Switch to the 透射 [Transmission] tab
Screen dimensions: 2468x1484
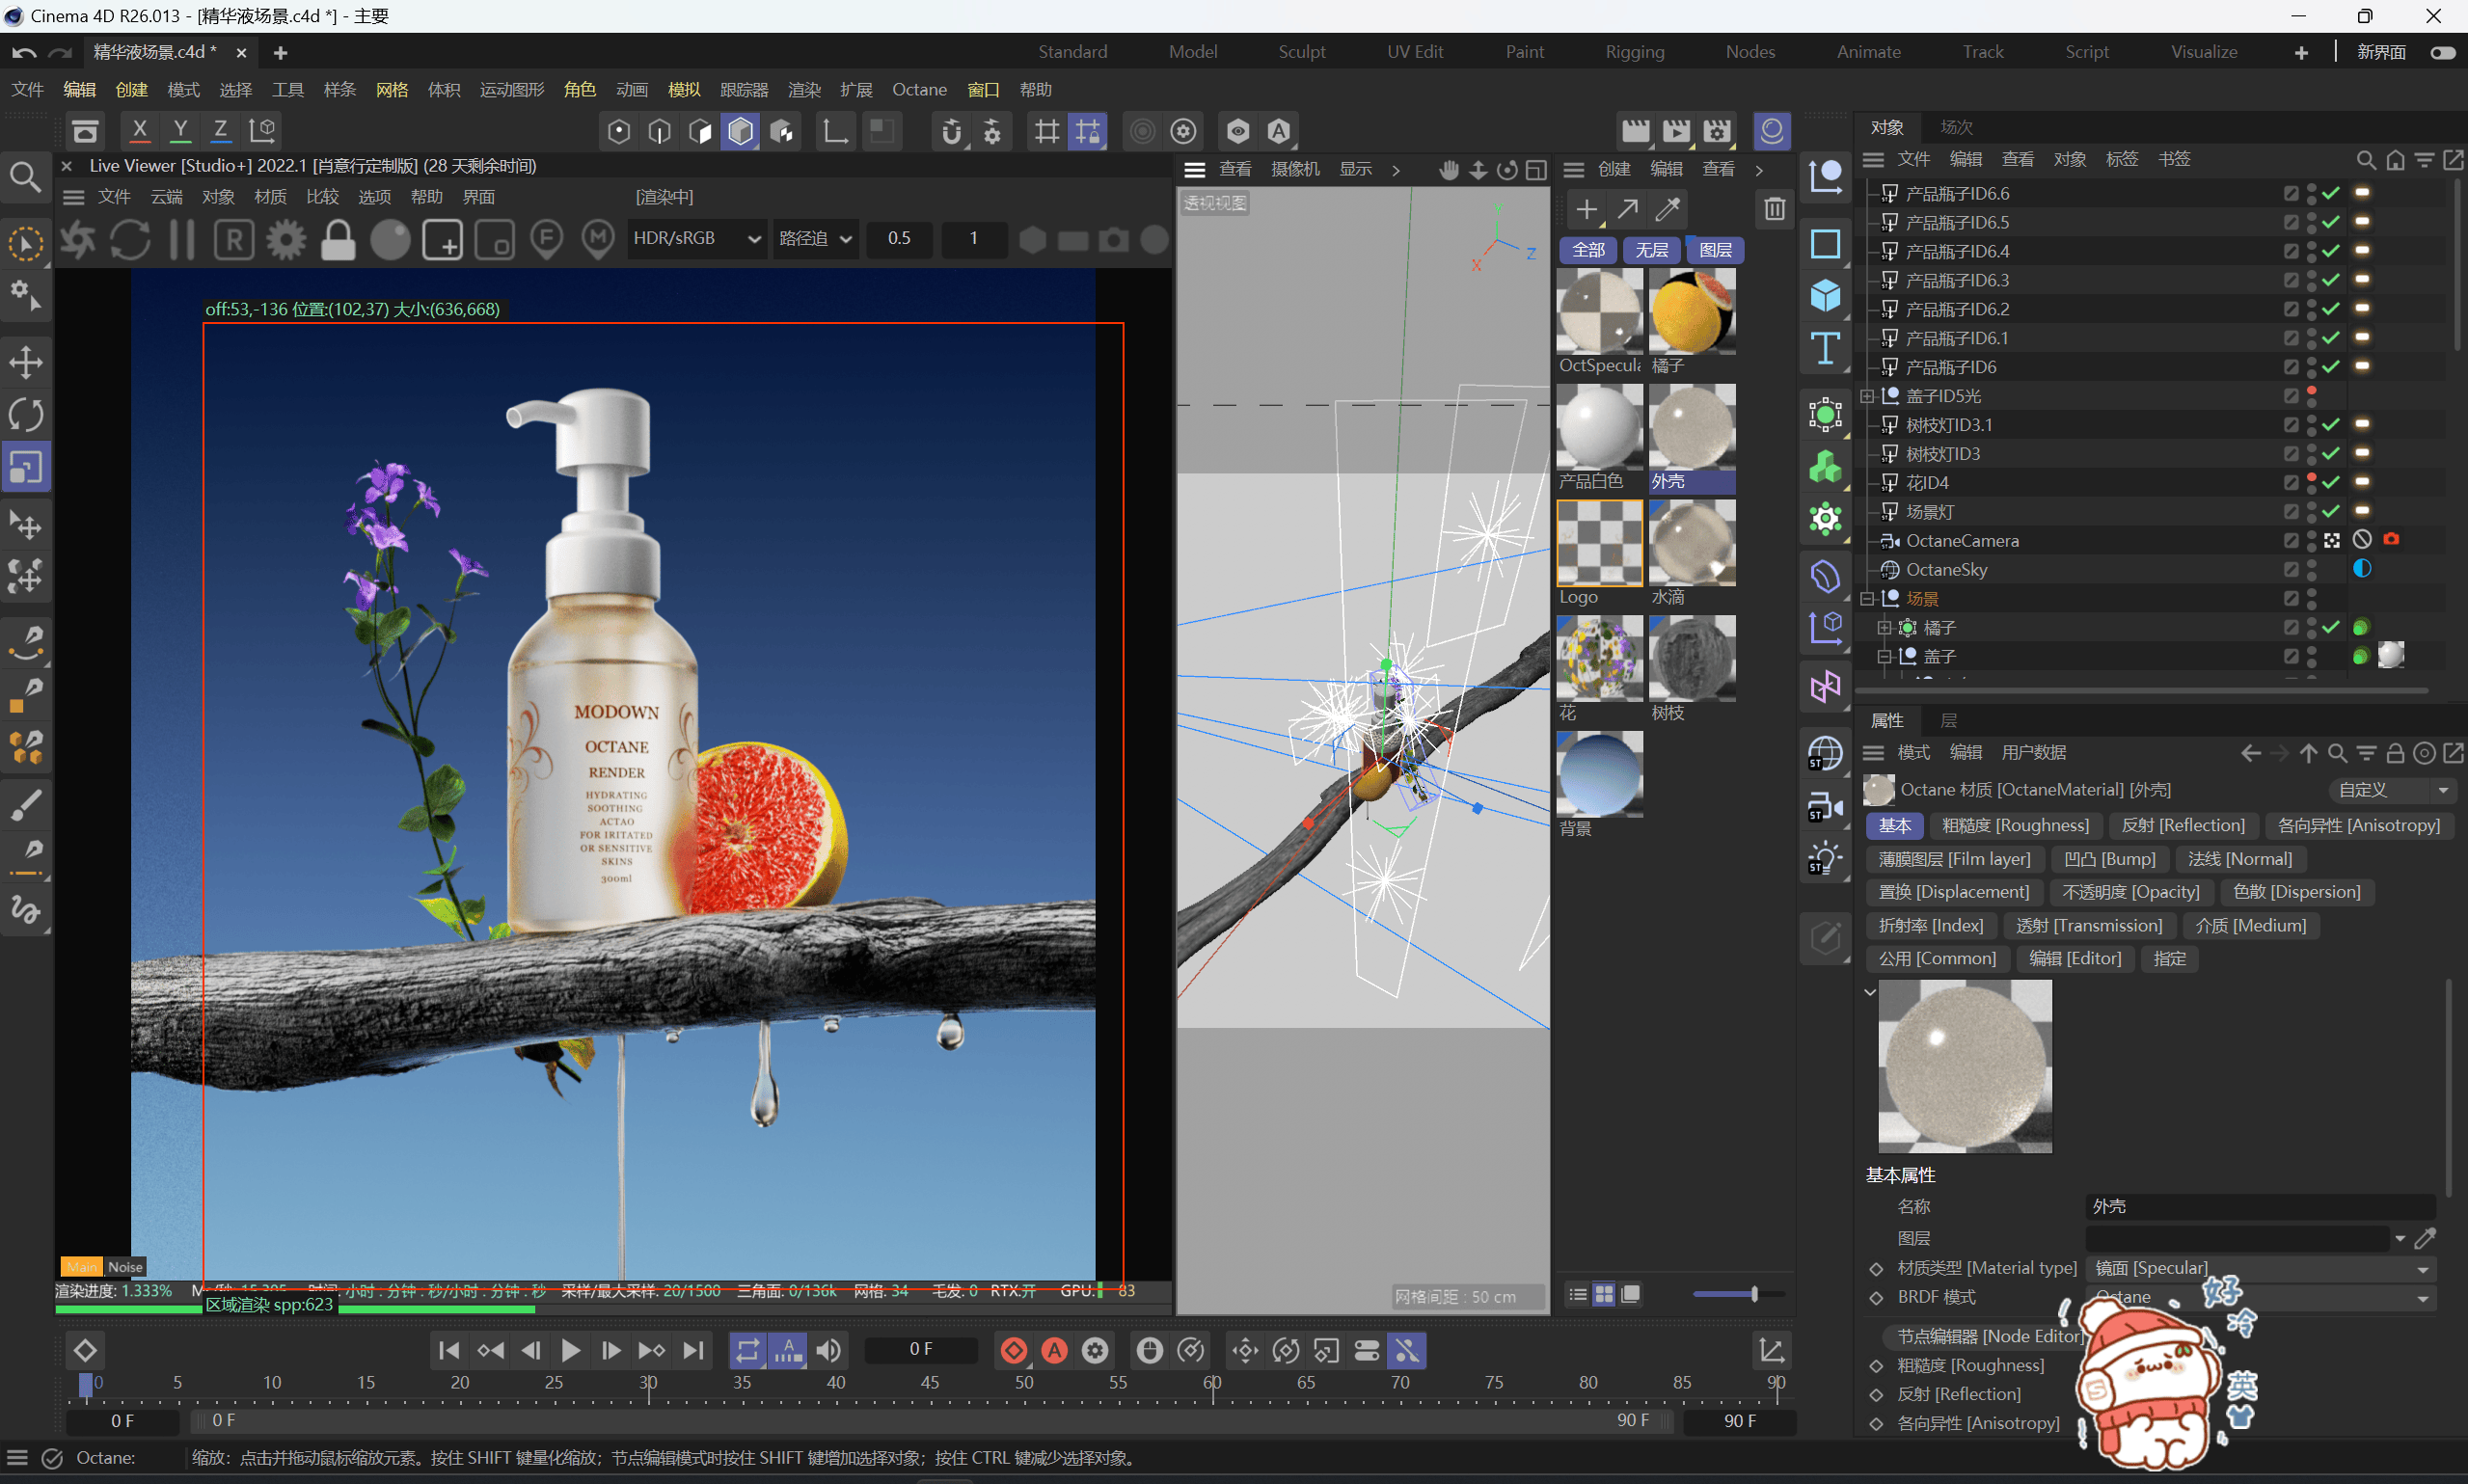(2088, 925)
